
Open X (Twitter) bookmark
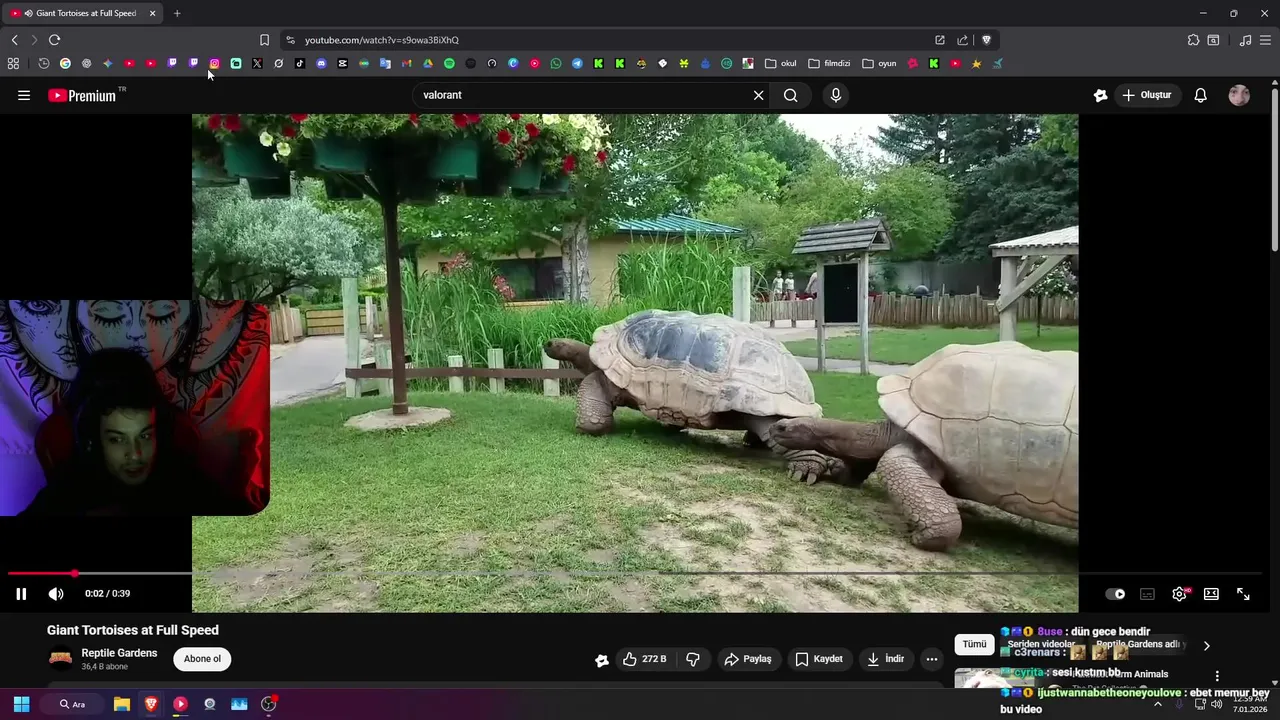[x=257, y=63]
